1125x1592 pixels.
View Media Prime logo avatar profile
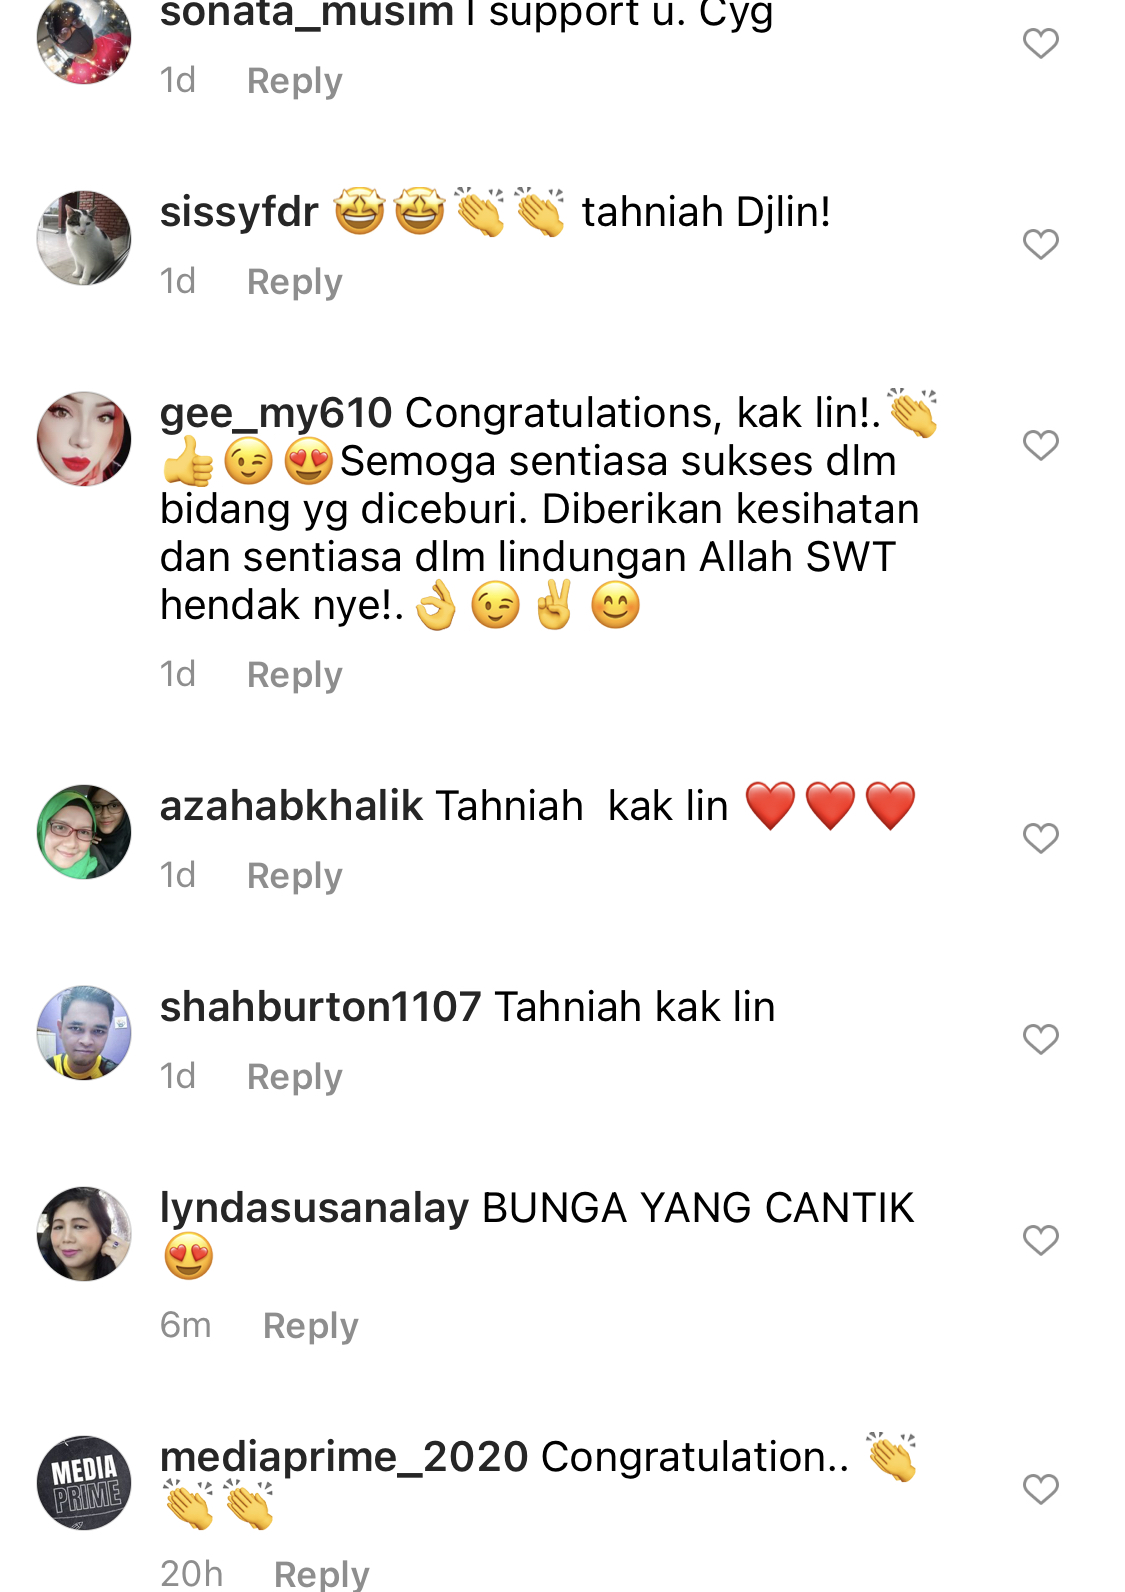click(84, 1483)
